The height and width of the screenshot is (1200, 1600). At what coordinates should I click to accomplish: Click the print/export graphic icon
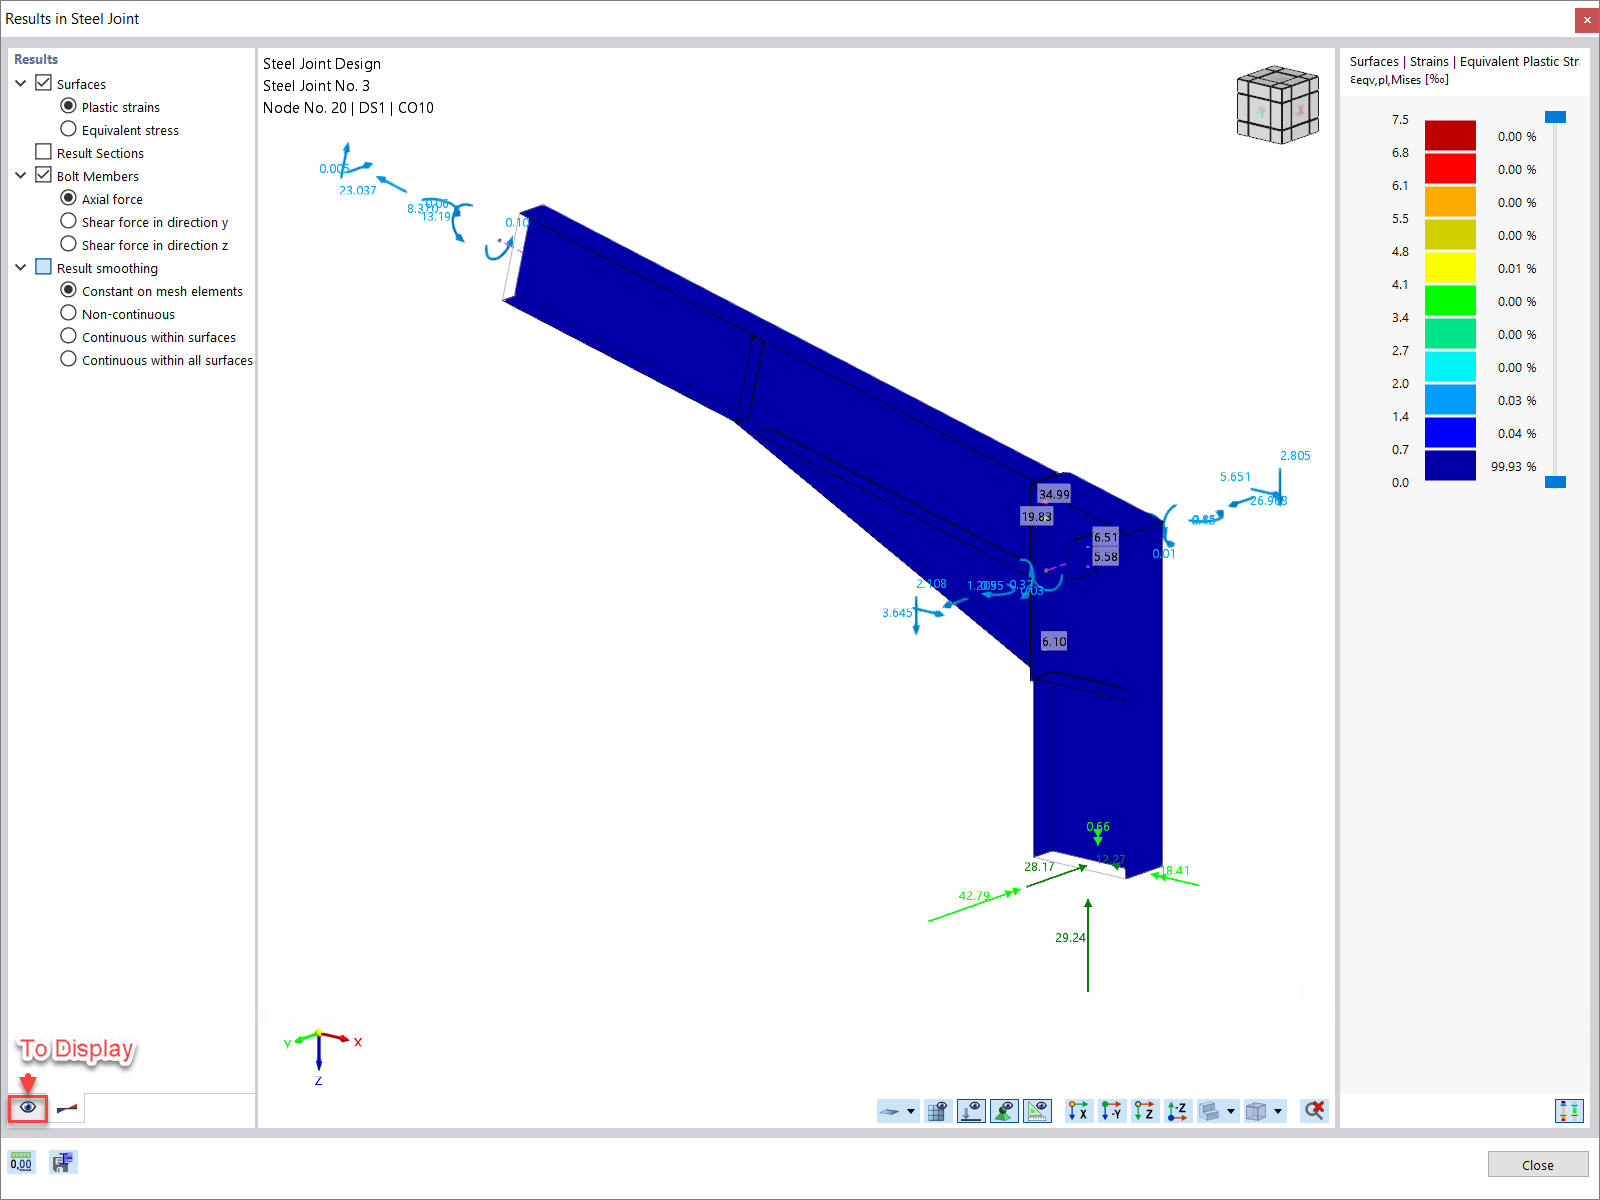tap(63, 1162)
